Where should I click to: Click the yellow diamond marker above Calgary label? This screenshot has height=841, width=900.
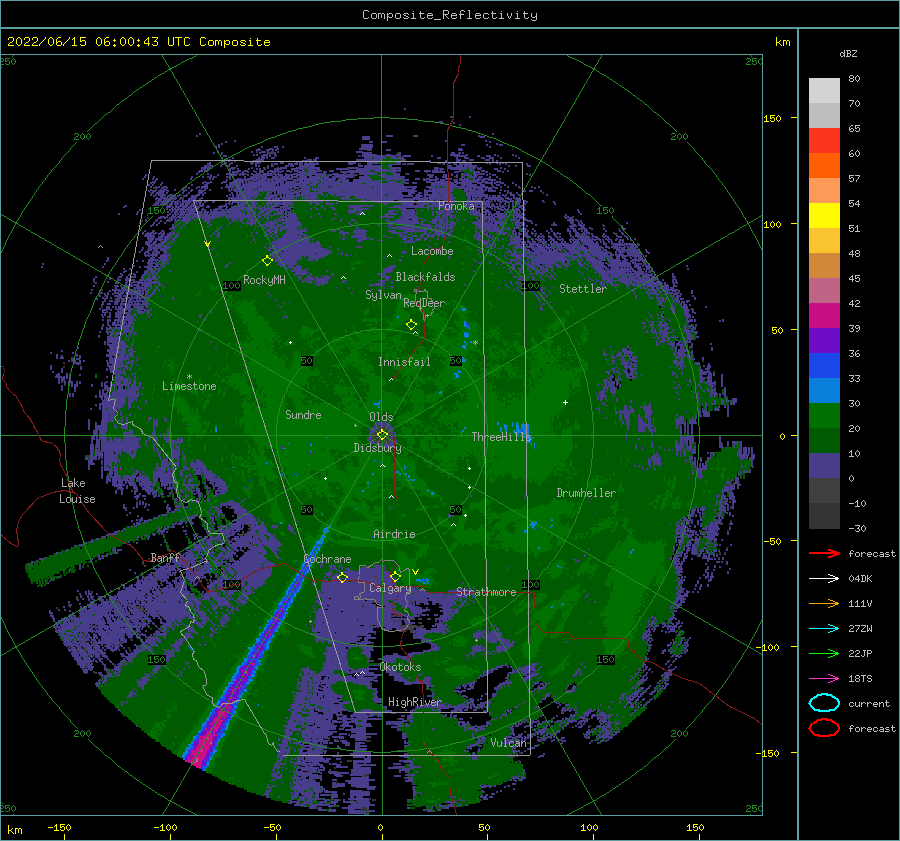(395, 576)
